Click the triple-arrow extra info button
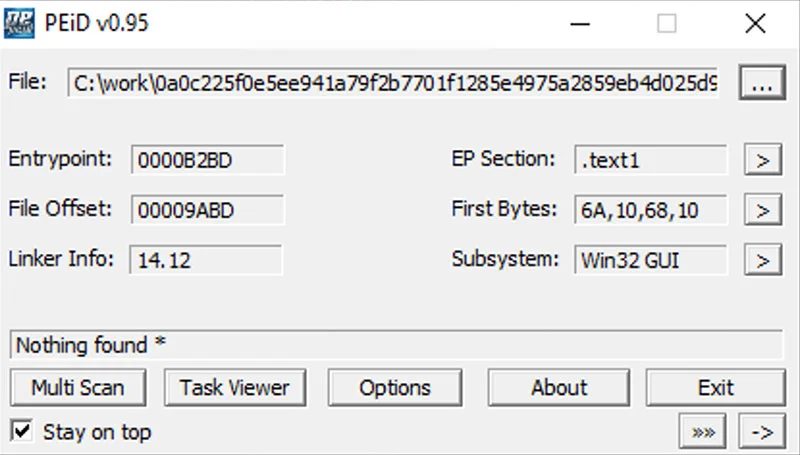 pos(703,432)
